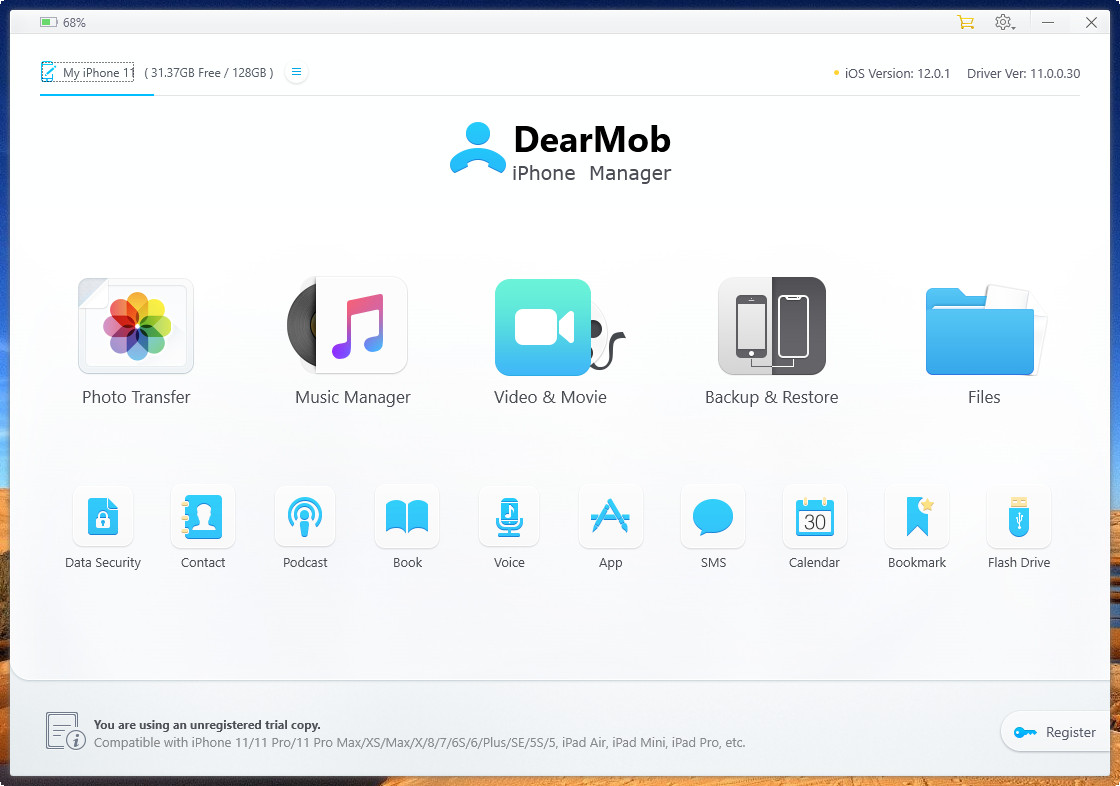Open the Flash Drive feature

1018,517
